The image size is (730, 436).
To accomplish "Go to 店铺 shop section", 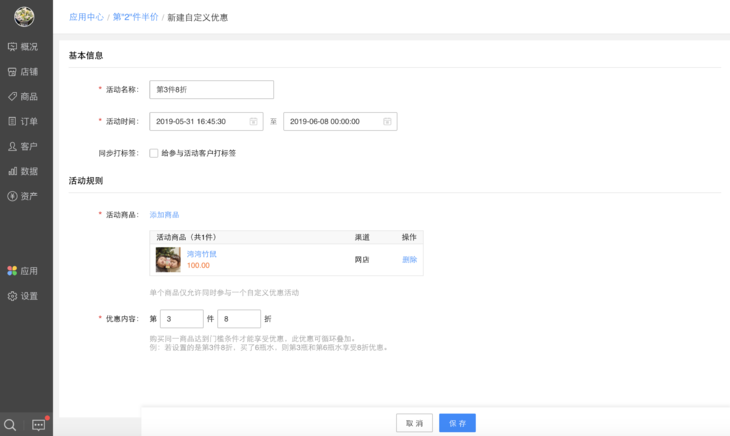I will 24,72.
